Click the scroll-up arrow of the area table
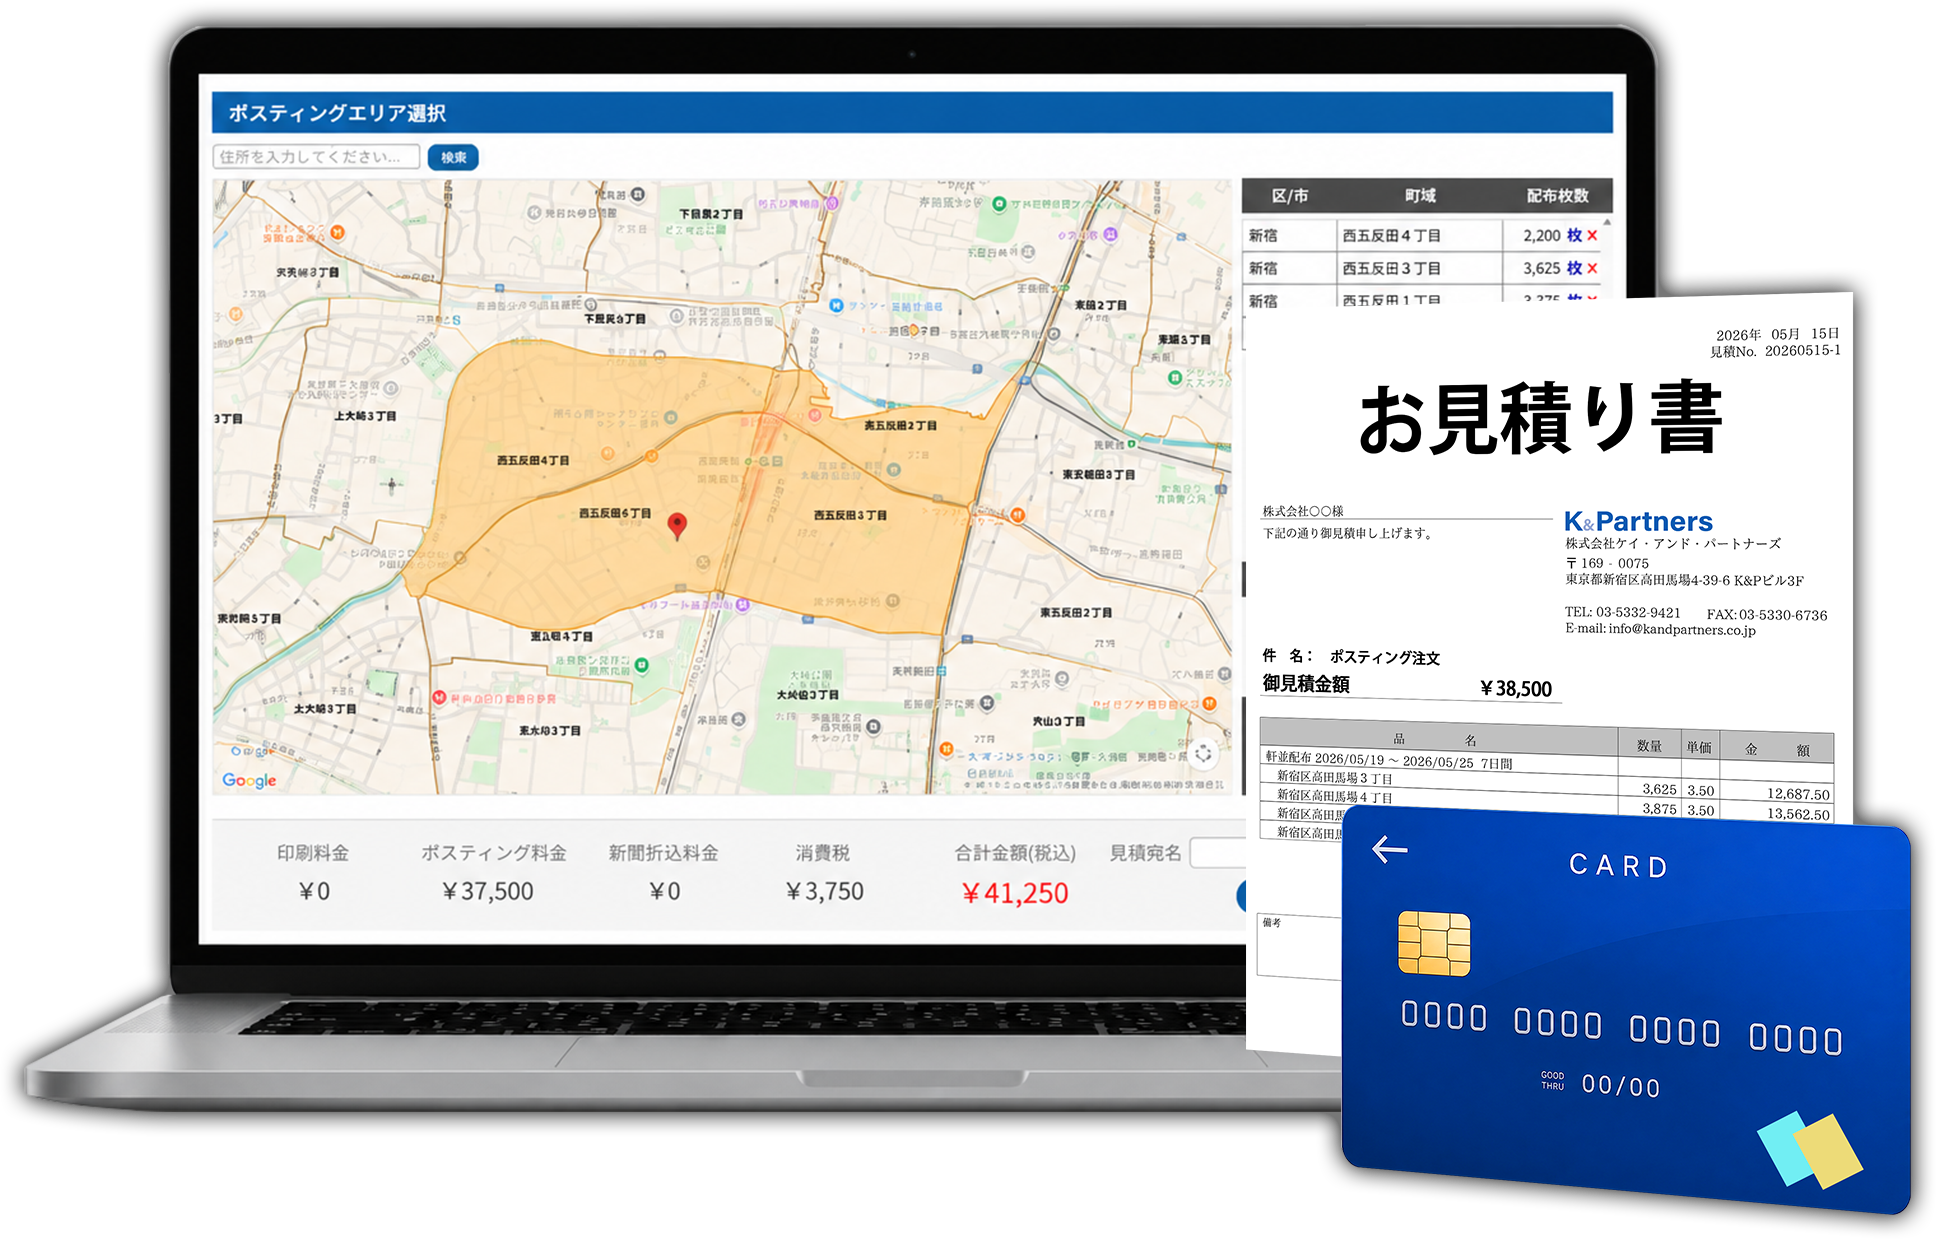The image size is (1936, 1240). [x=1607, y=222]
